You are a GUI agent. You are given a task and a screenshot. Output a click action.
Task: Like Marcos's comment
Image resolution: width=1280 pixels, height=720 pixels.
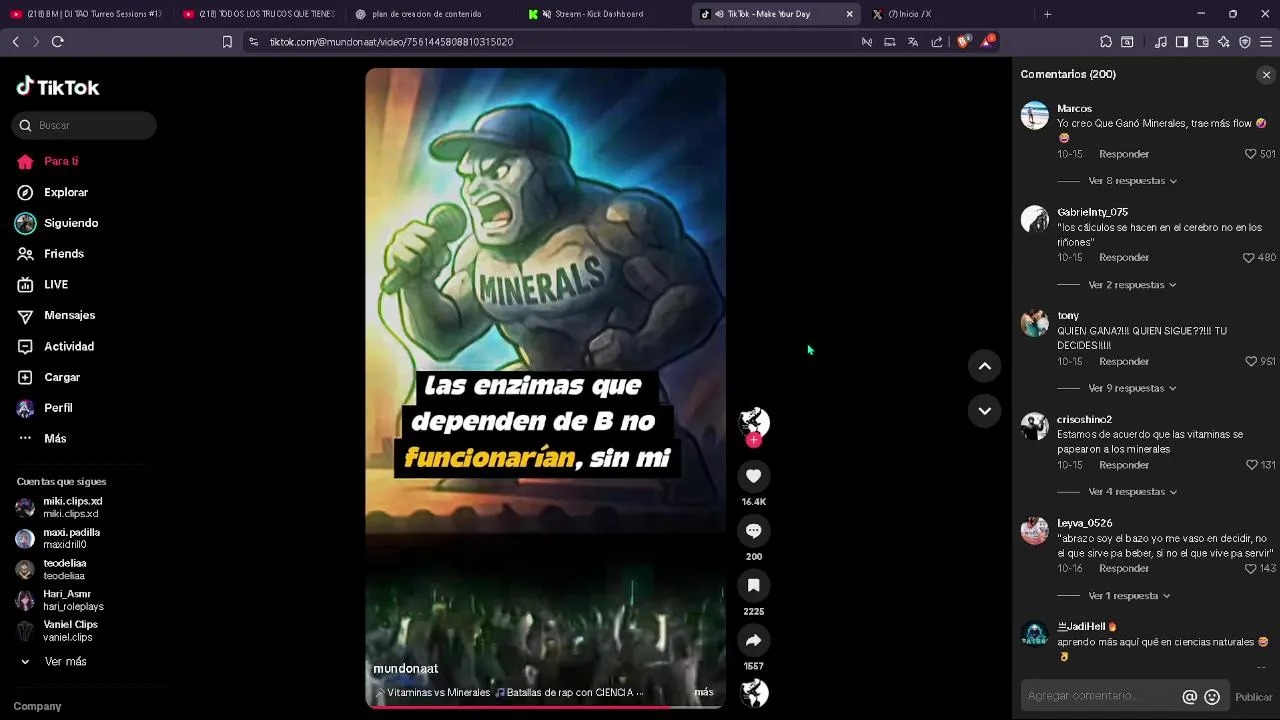coord(1250,154)
